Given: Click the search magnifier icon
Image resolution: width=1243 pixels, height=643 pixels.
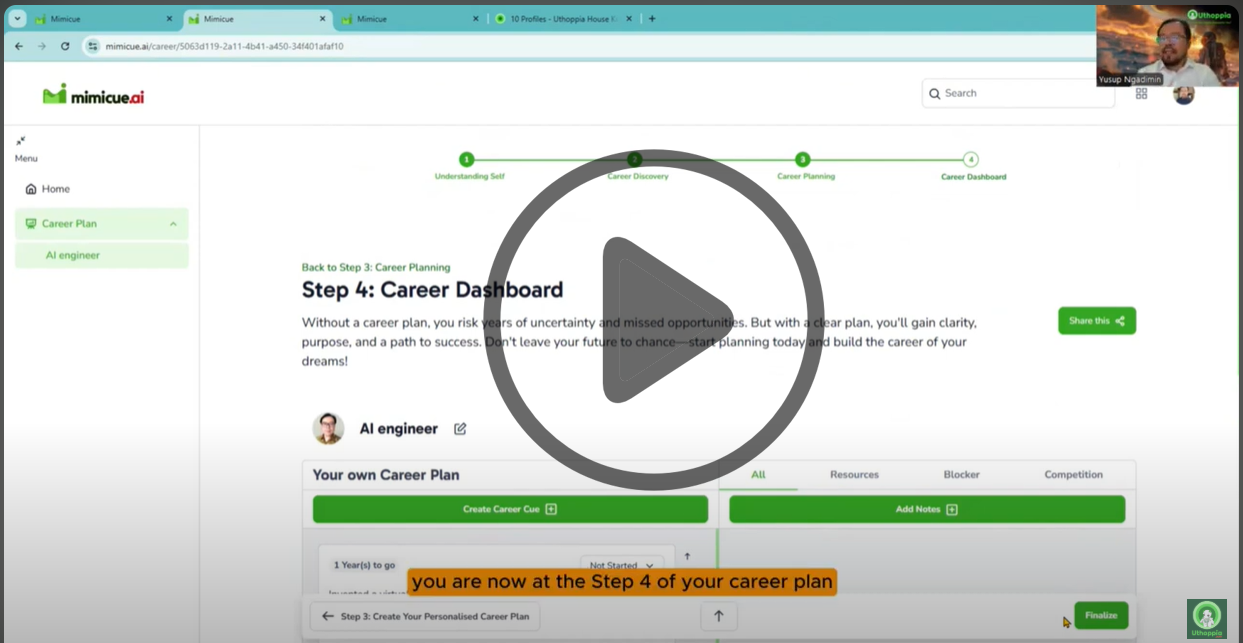Looking at the screenshot, I should pos(934,92).
